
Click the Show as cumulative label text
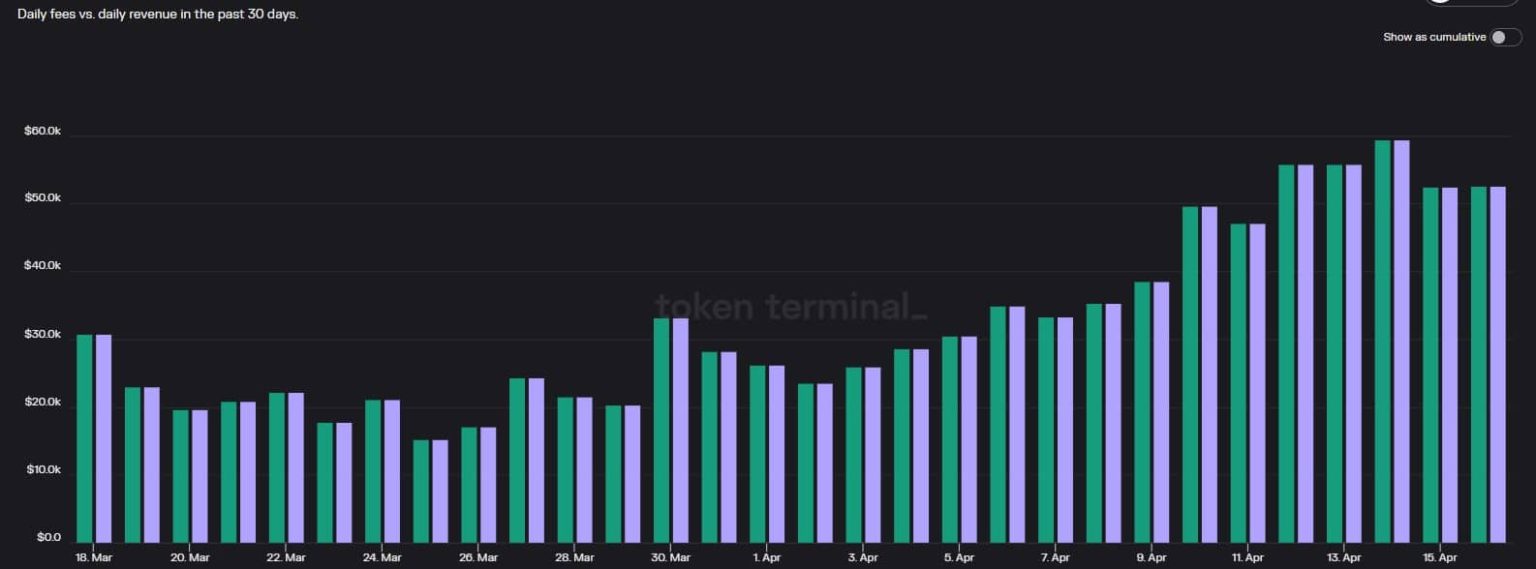1434,37
